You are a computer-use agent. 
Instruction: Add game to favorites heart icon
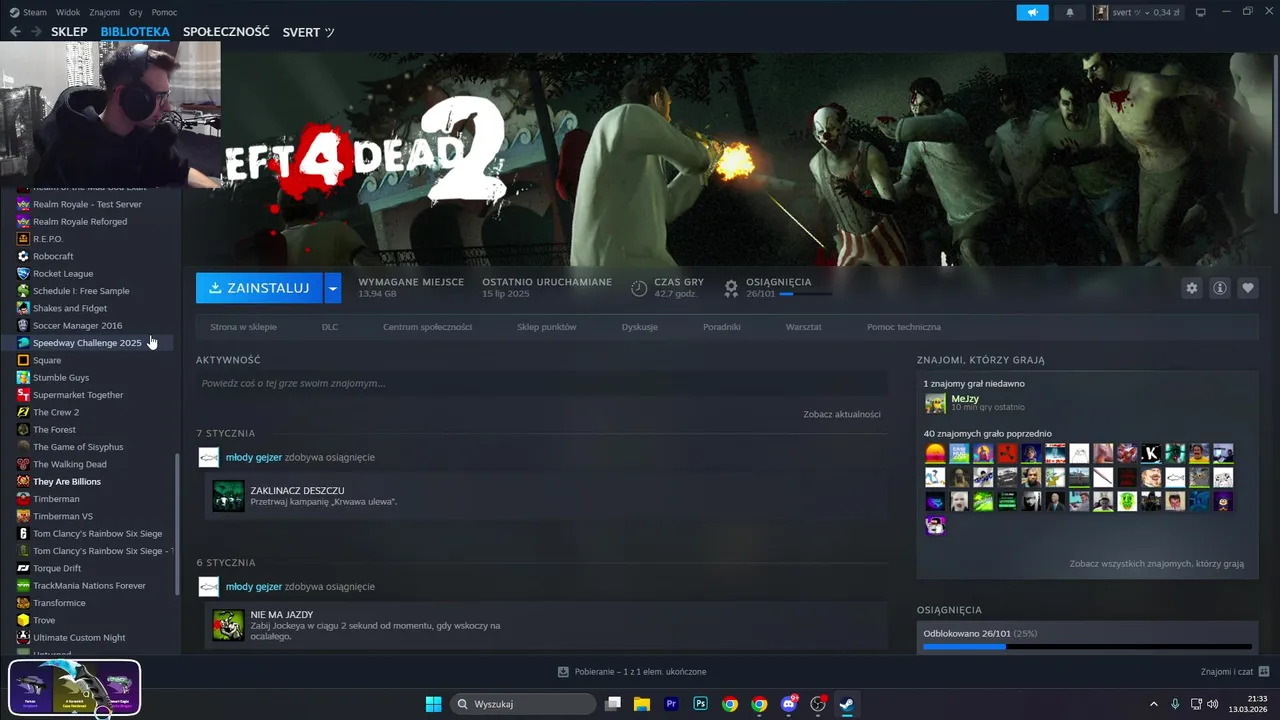[1248, 288]
